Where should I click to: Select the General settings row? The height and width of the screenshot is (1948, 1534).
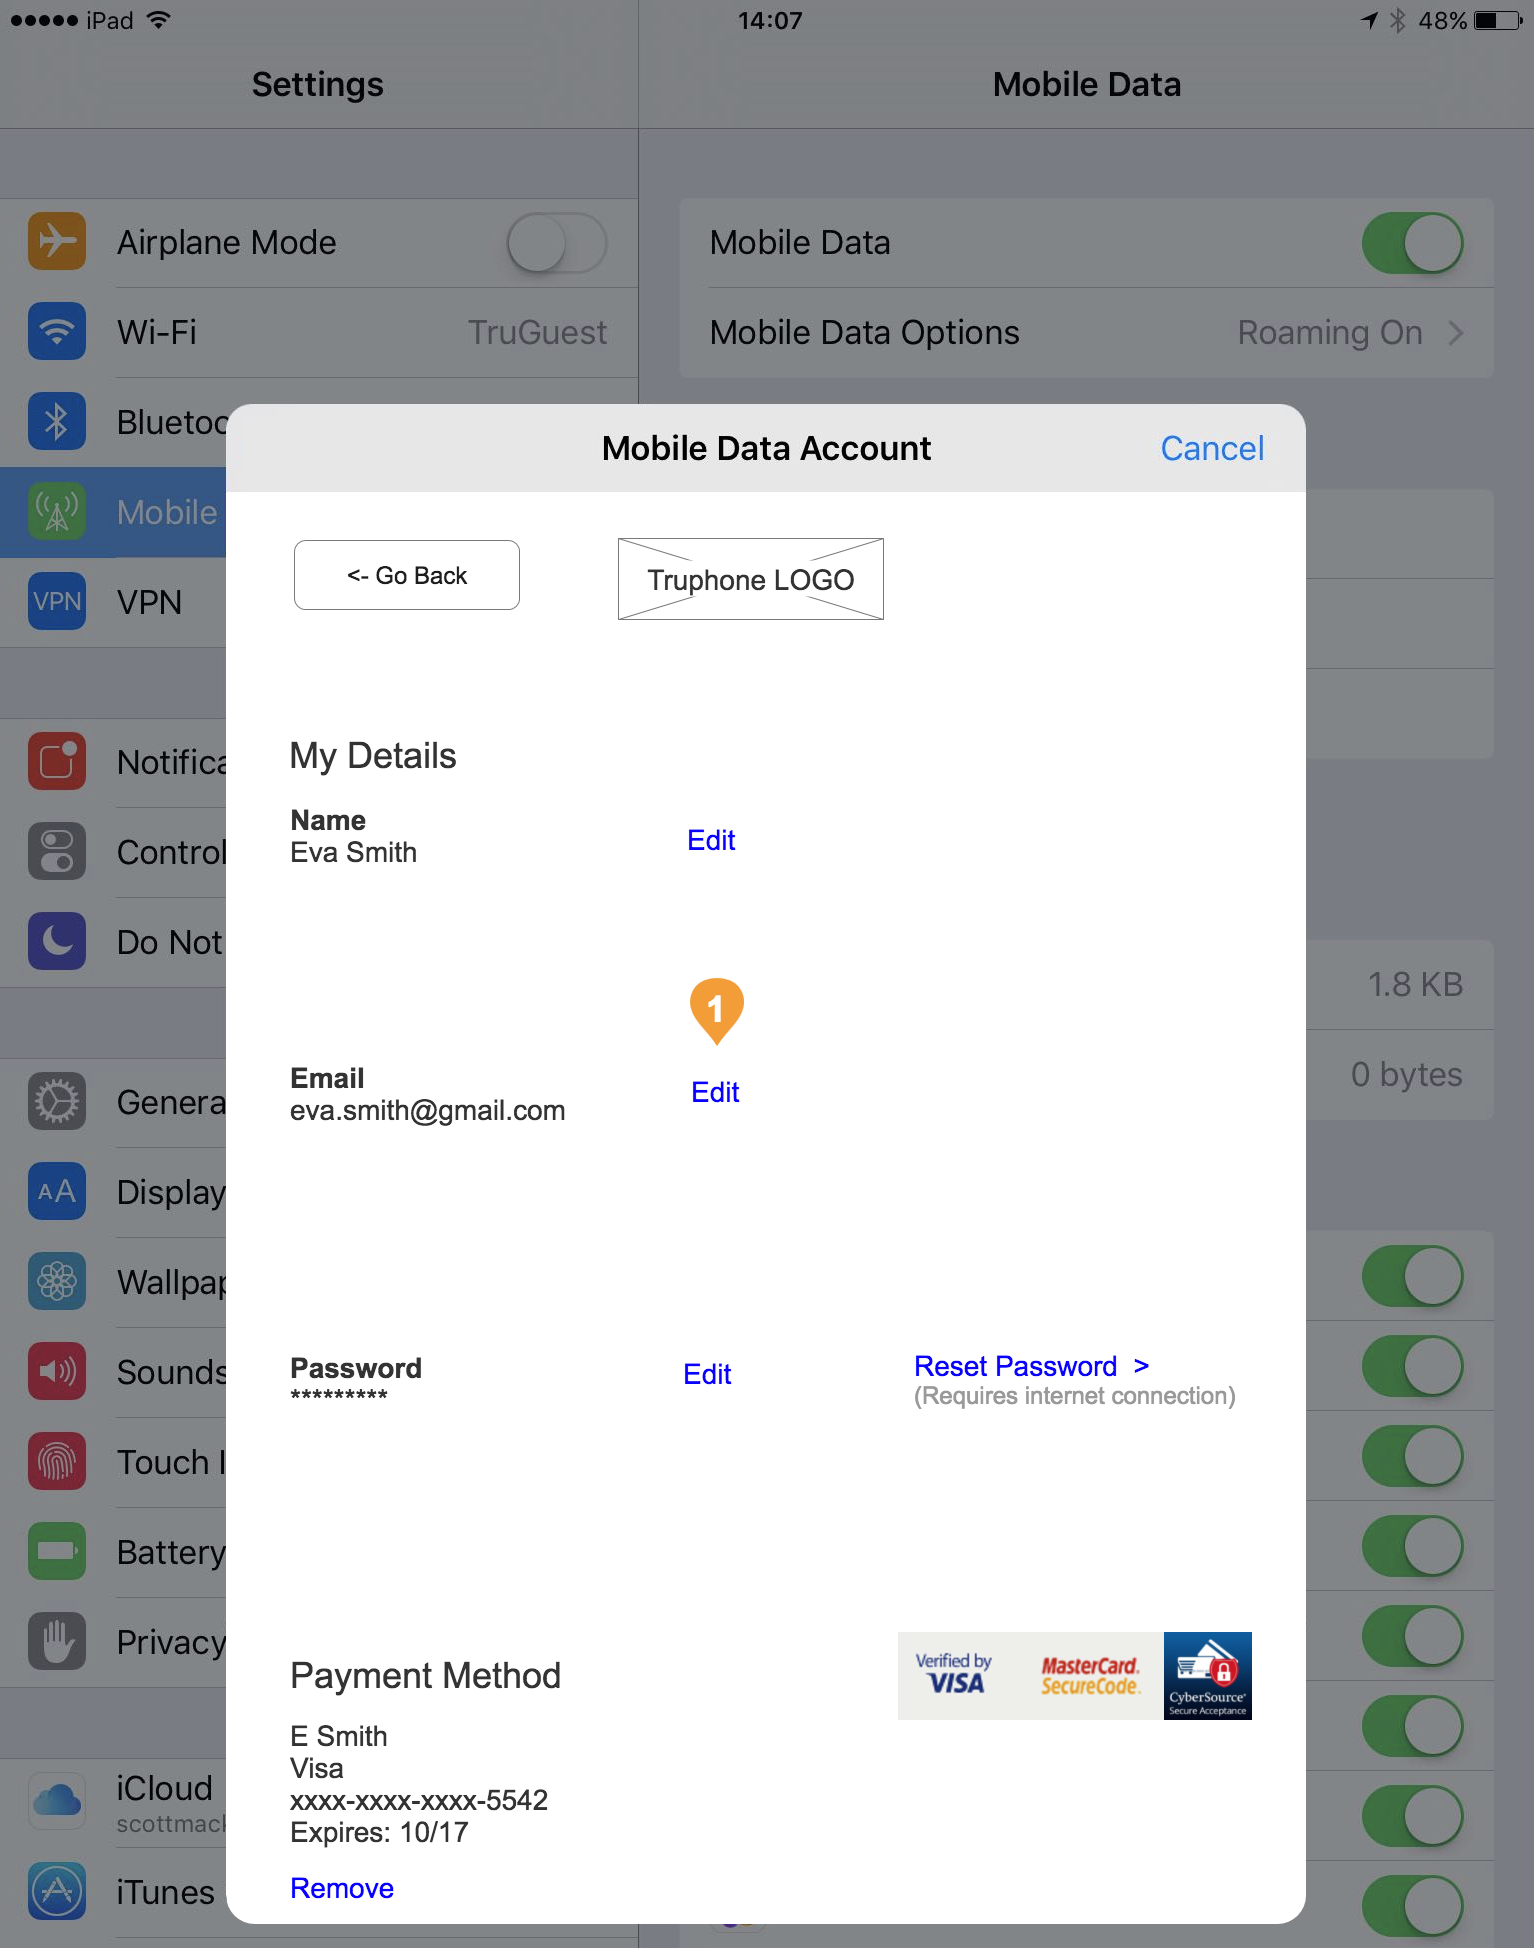tap(113, 1102)
